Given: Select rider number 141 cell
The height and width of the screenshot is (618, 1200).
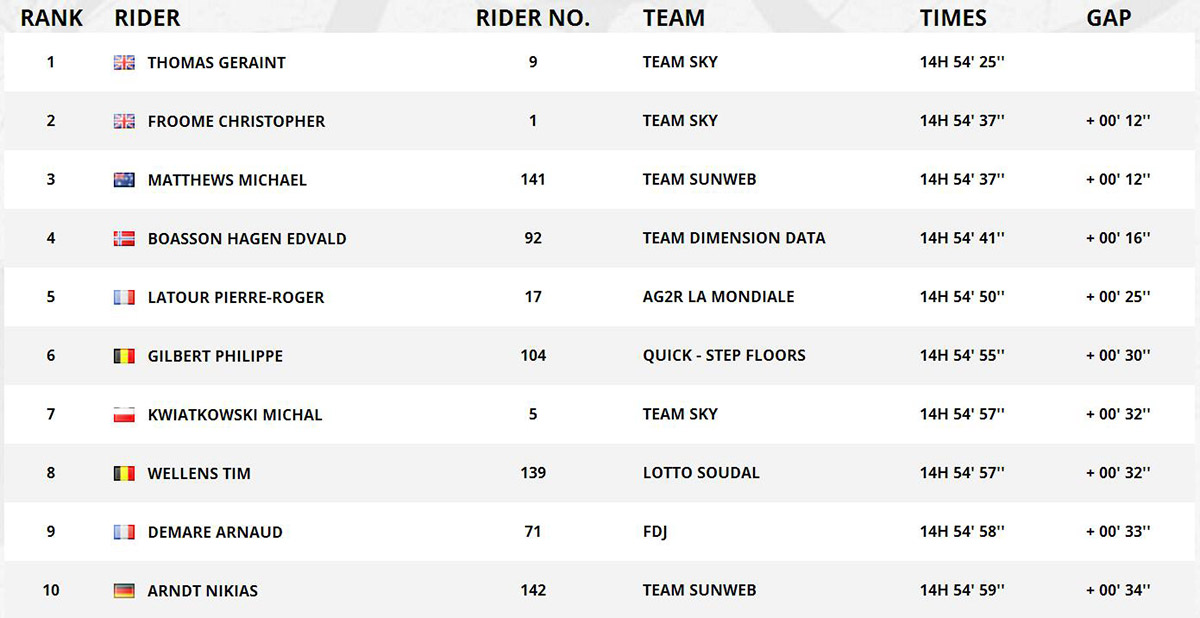Looking at the screenshot, I should [x=533, y=179].
